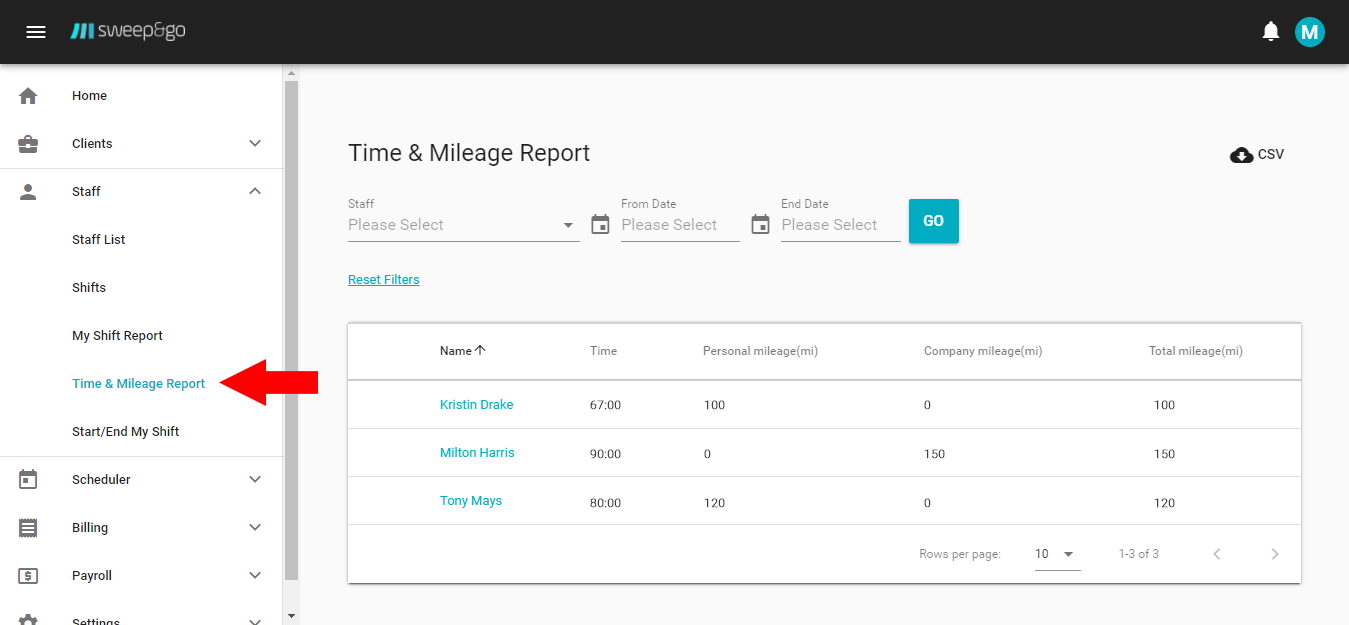The height and width of the screenshot is (625, 1349).
Task: Open the Rows per page dropdown
Action: pyautogui.click(x=1056, y=553)
